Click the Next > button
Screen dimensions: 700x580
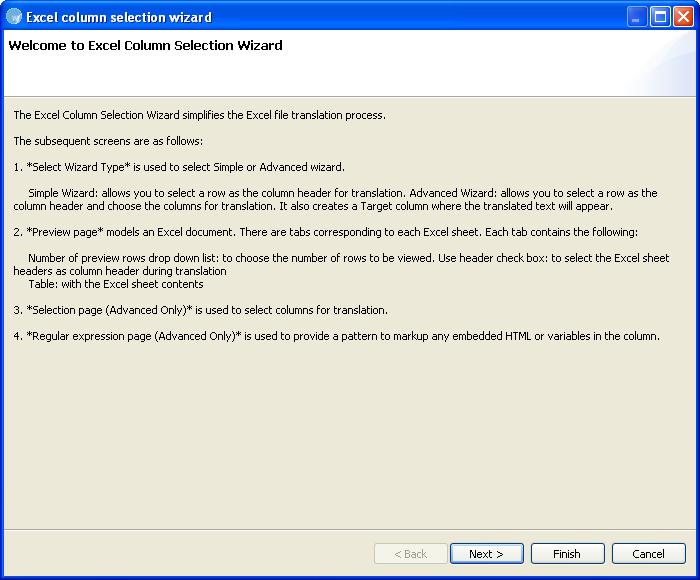pos(487,554)
